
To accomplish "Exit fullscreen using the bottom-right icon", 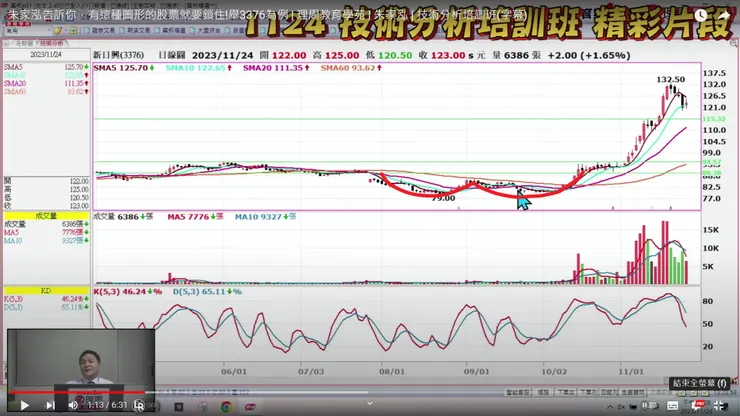I will (721, 405).
